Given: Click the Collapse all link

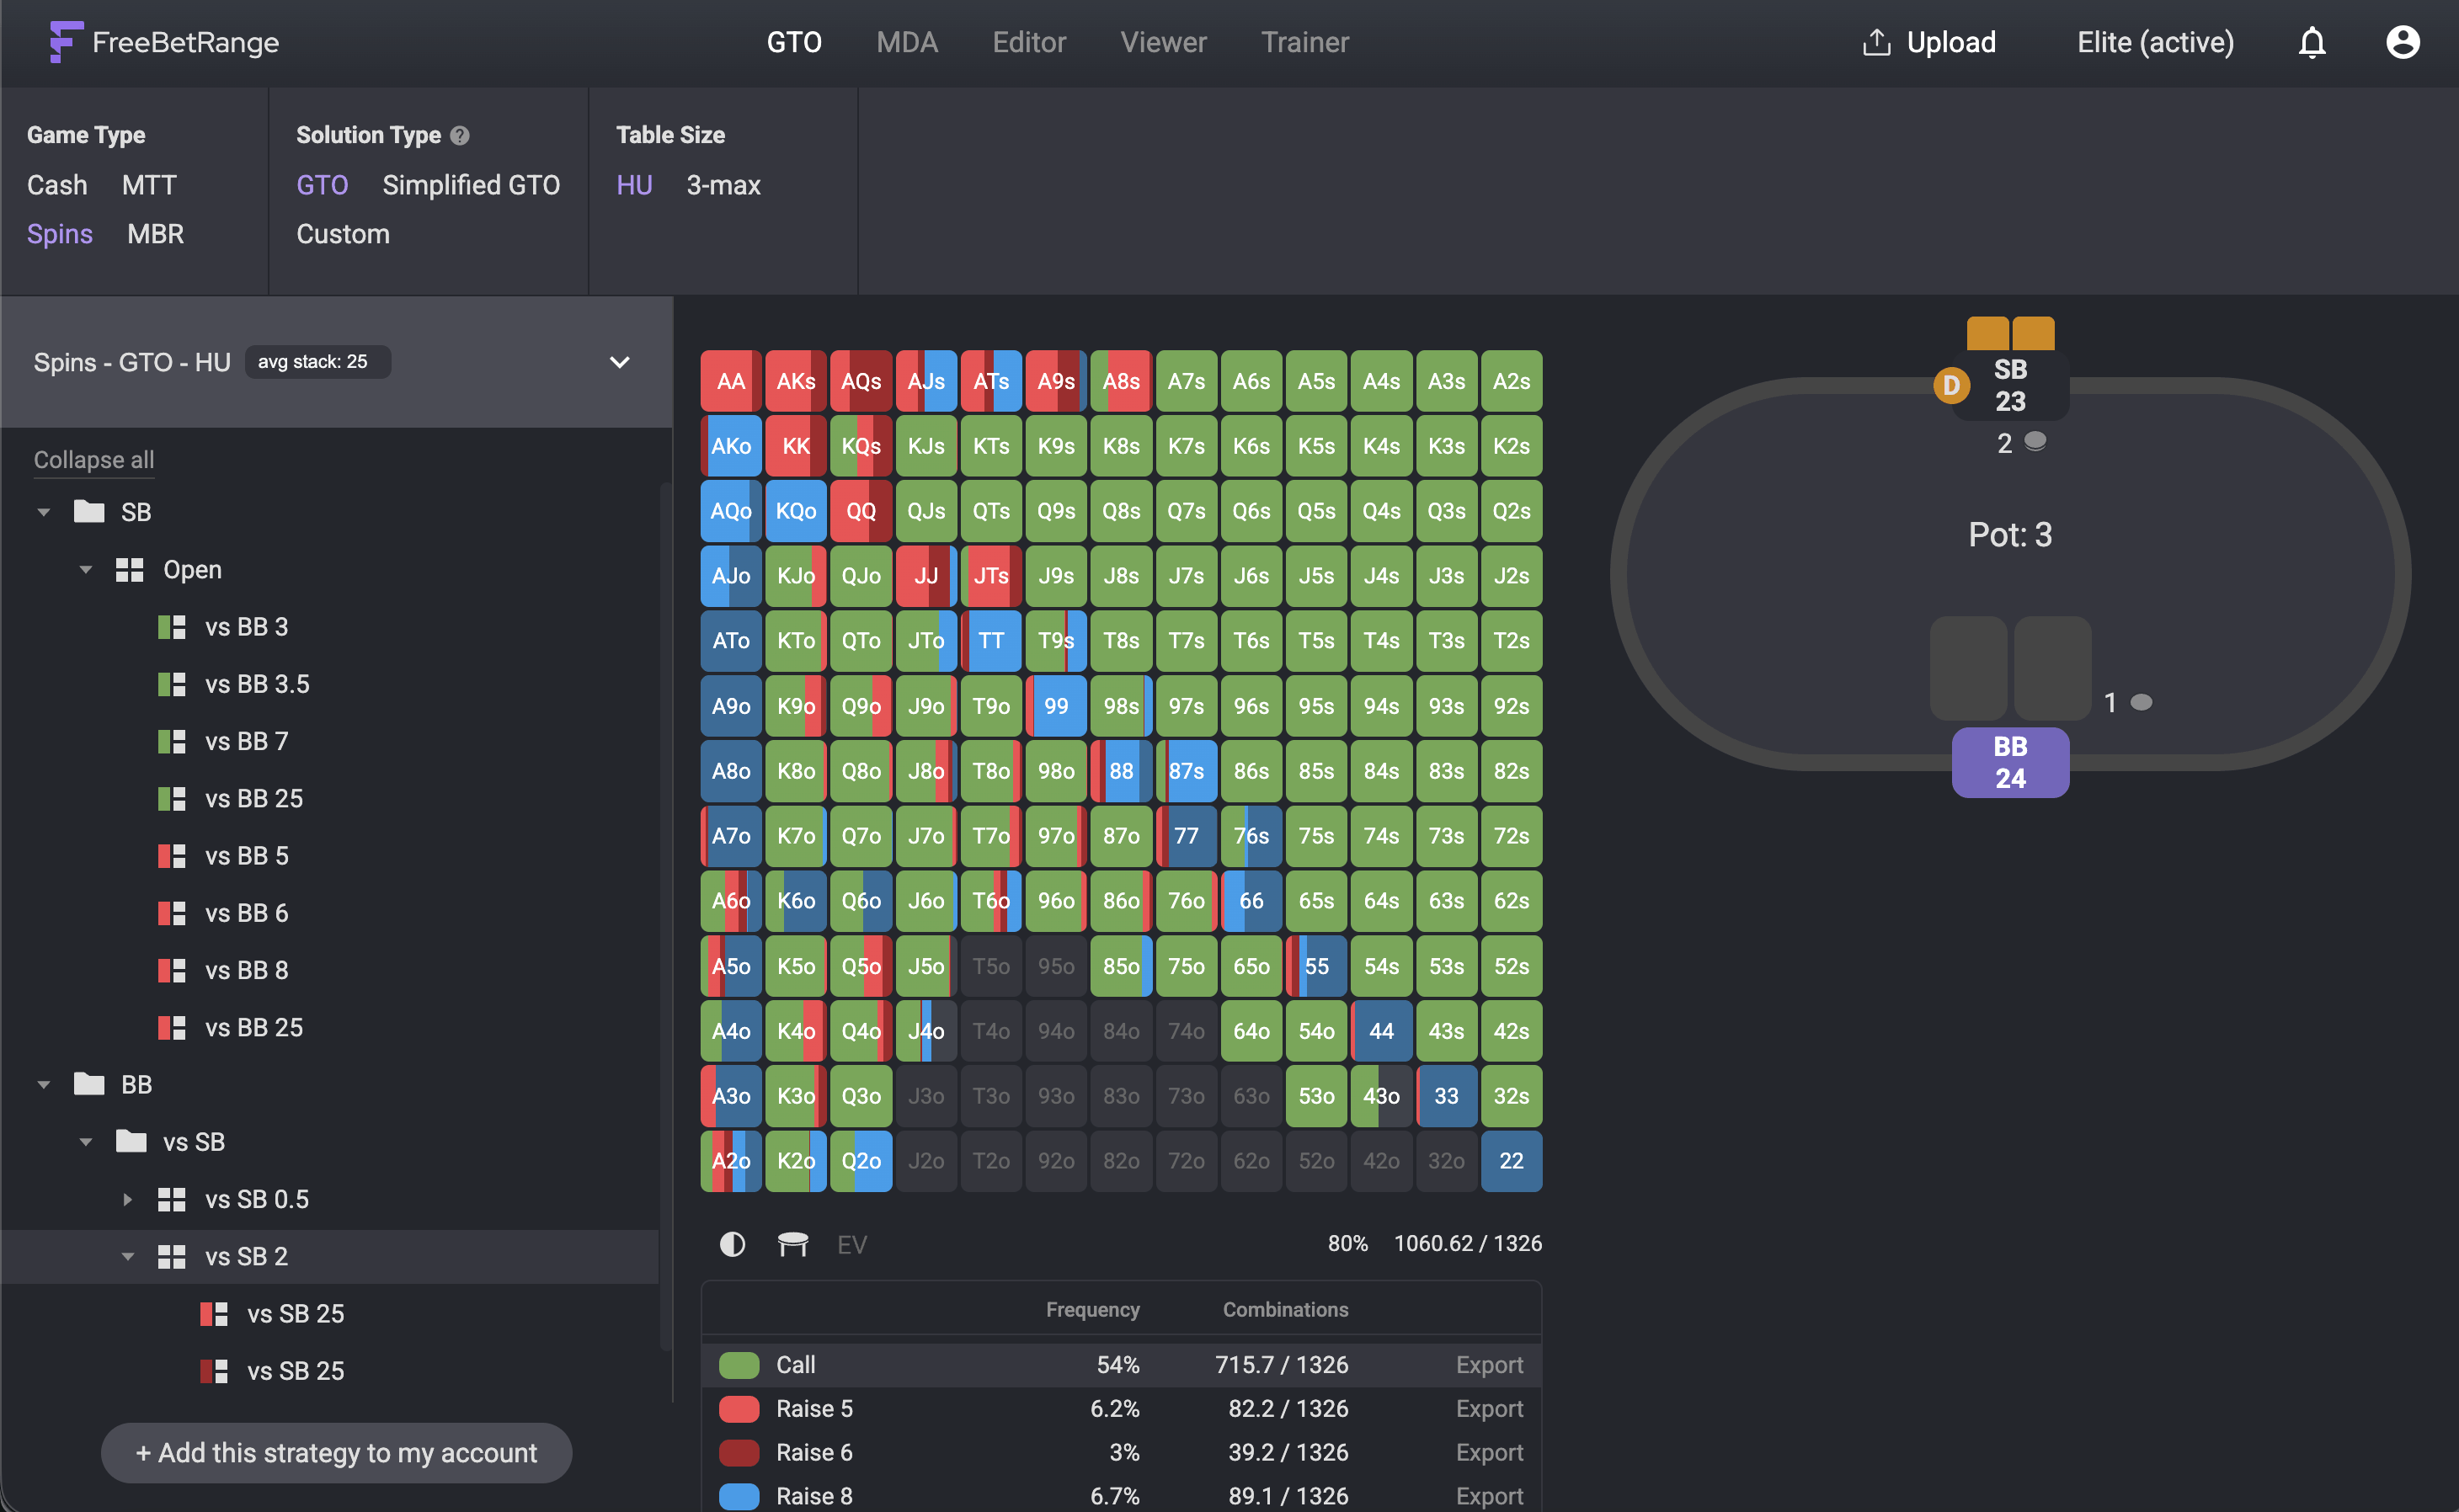Looking at the screenshot, I should pyautogui.click(x=93, y=460).
